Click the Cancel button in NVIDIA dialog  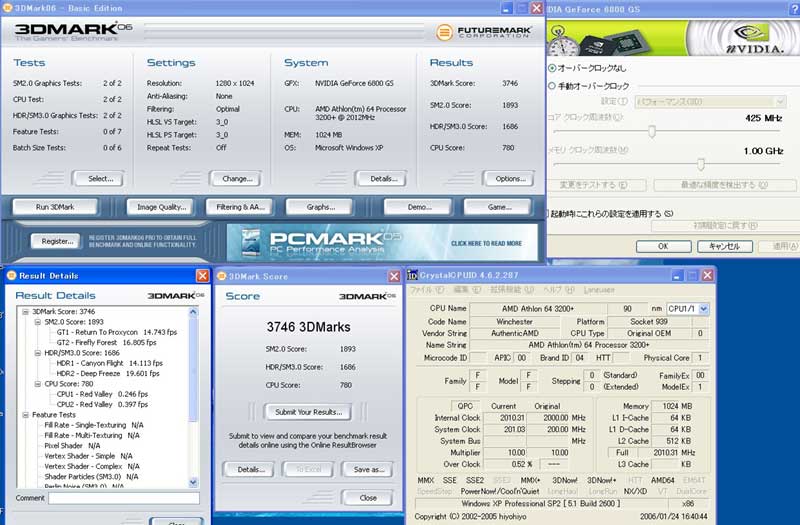(x=725, y=246)
